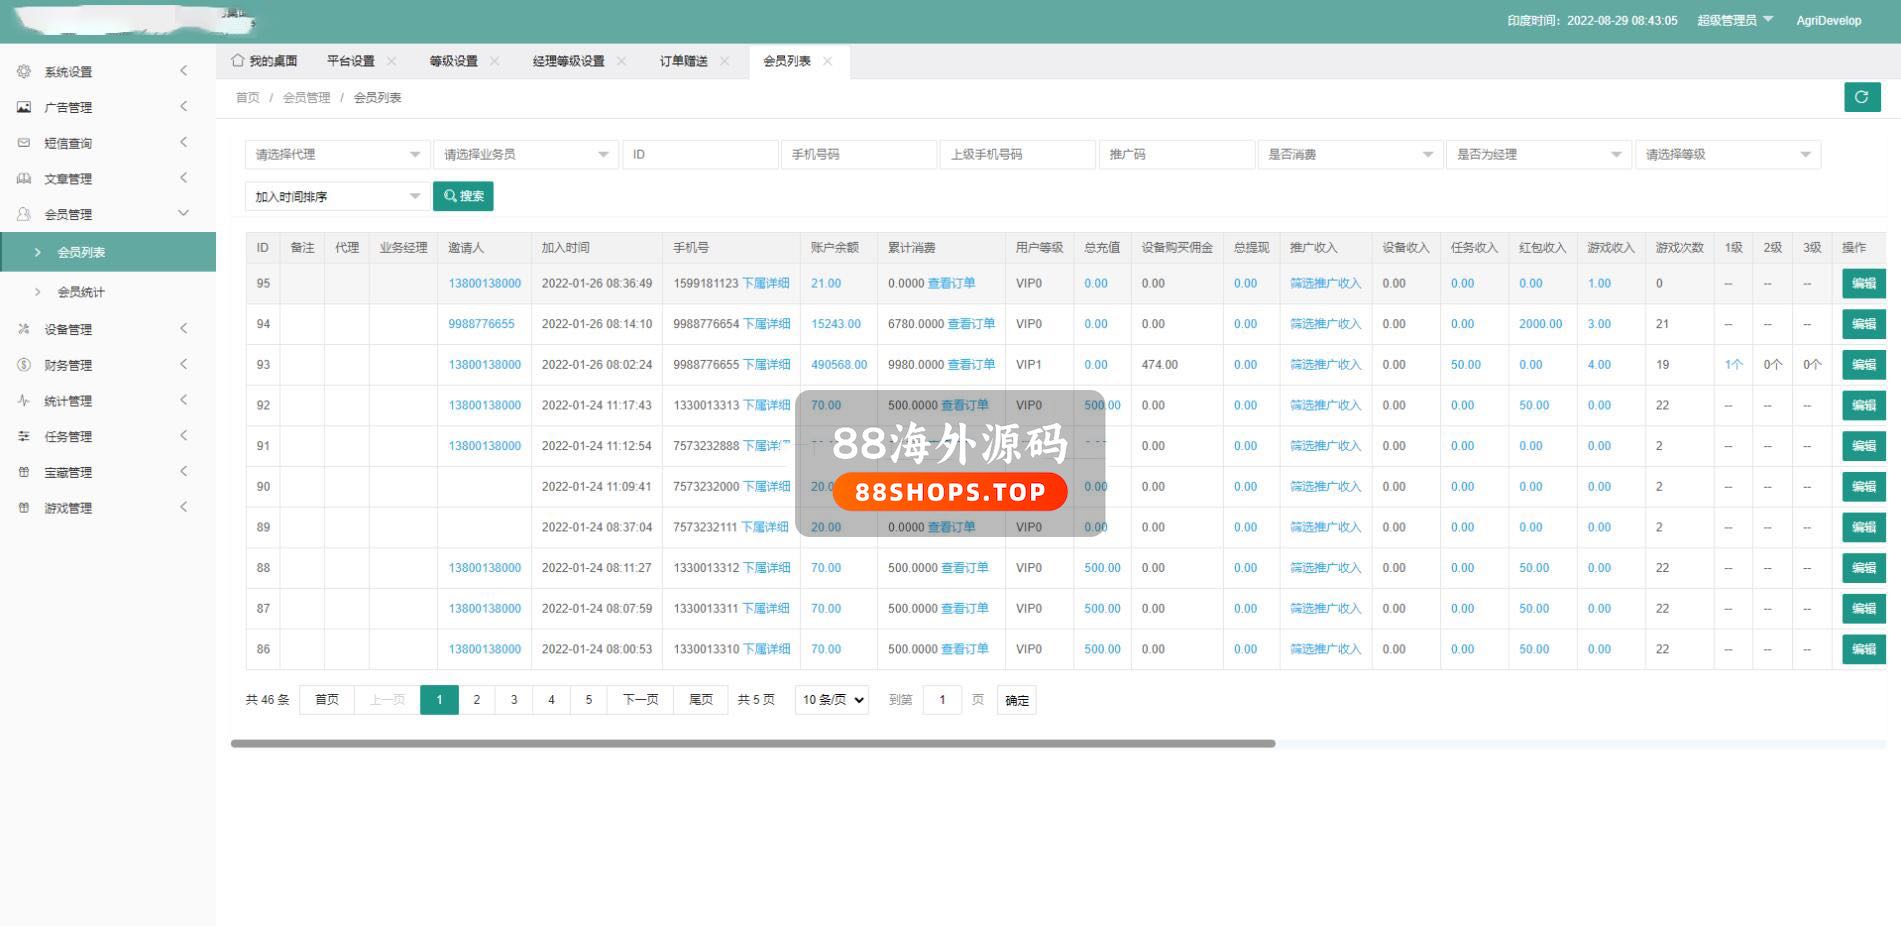Switch to the 等级设置 tab

click(453, 61)
